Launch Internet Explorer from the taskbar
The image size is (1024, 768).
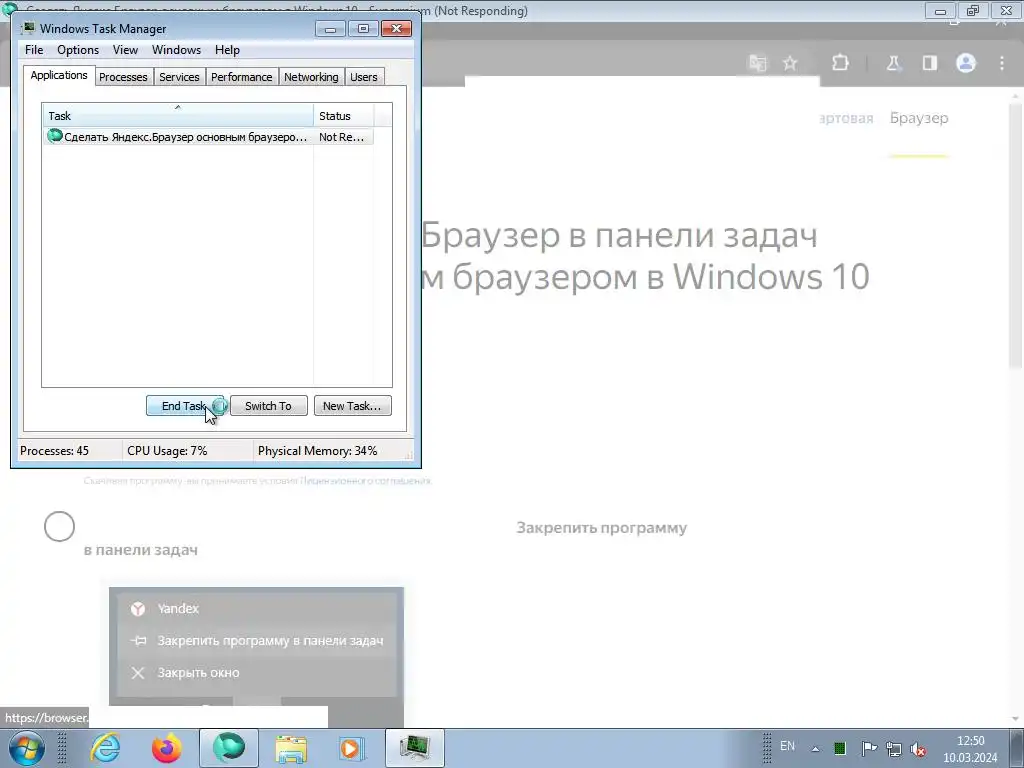pos(105,748)
